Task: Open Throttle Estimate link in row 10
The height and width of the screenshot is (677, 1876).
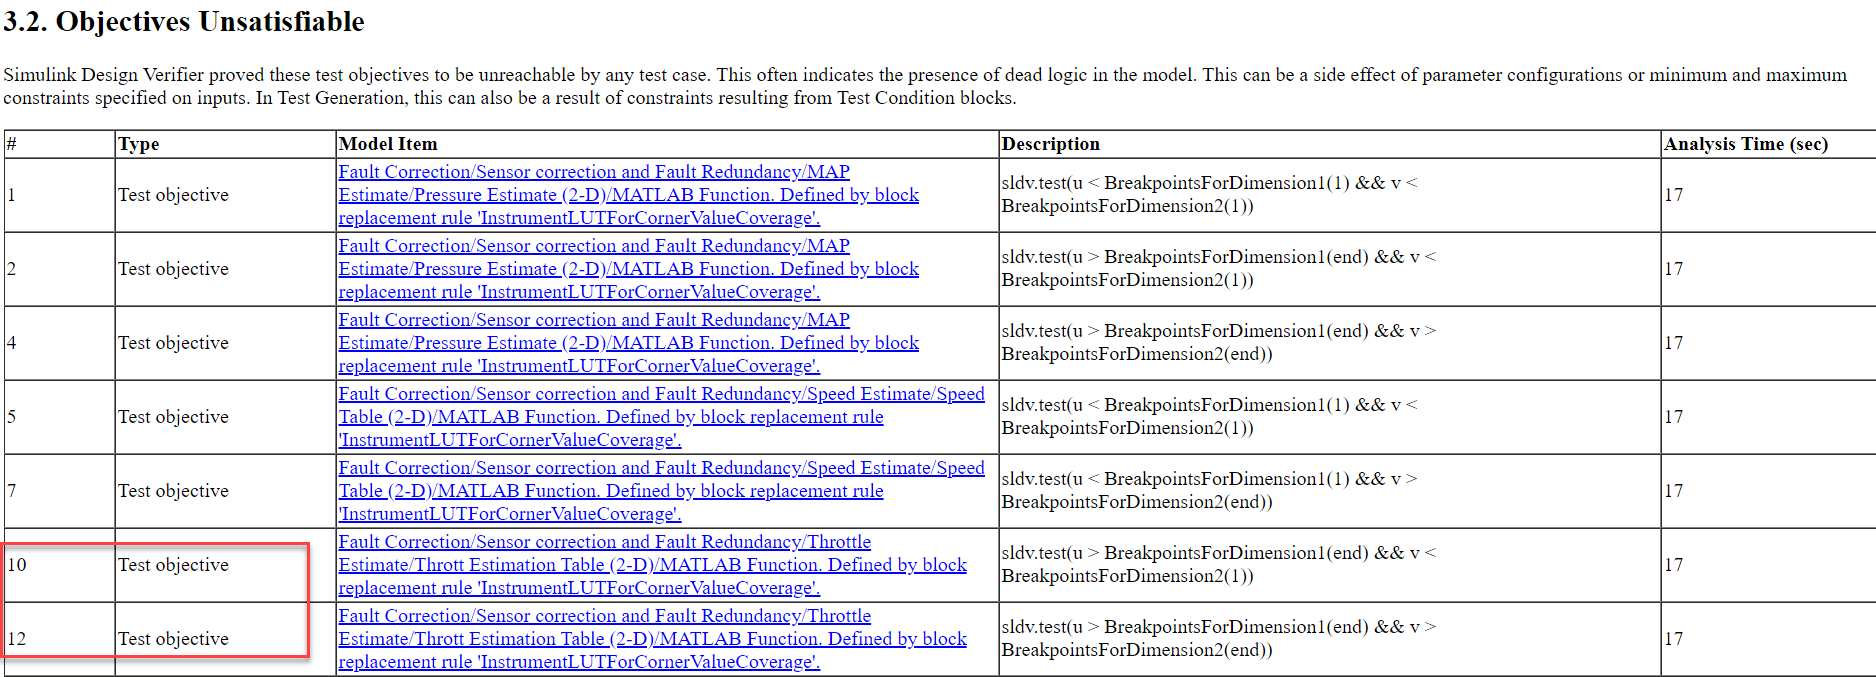Action: (652, 565)
